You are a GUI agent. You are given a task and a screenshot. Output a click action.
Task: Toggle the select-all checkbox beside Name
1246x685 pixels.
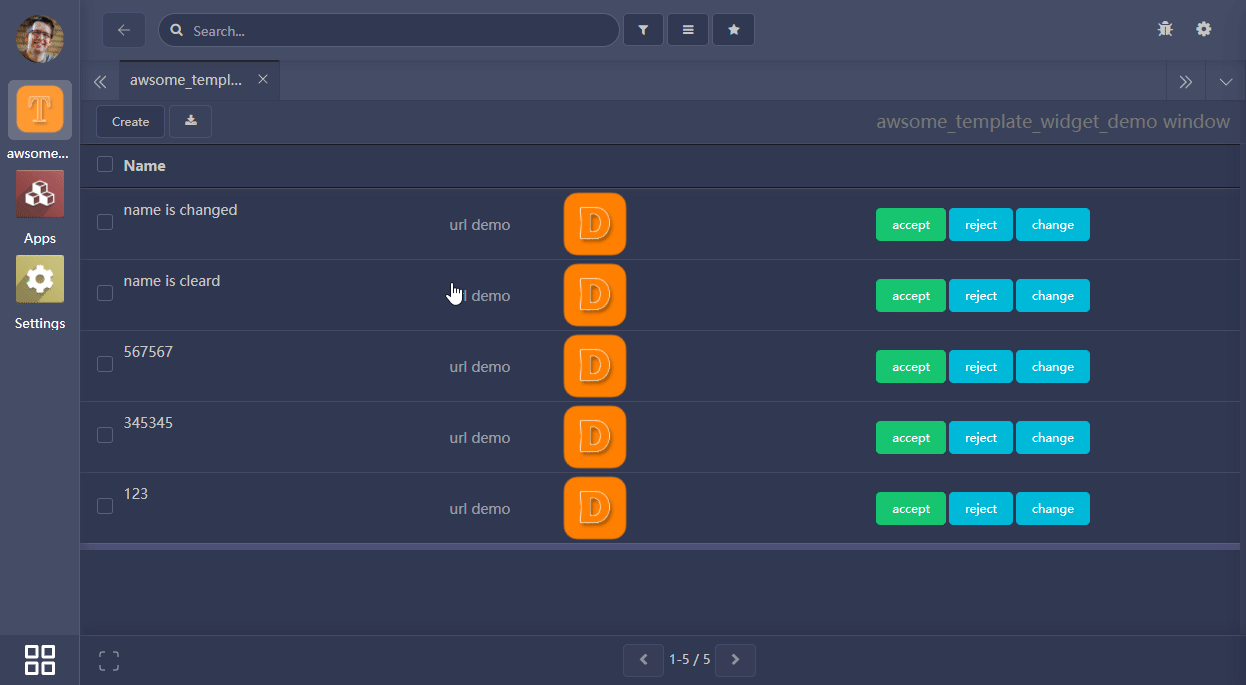pos(105,164)
